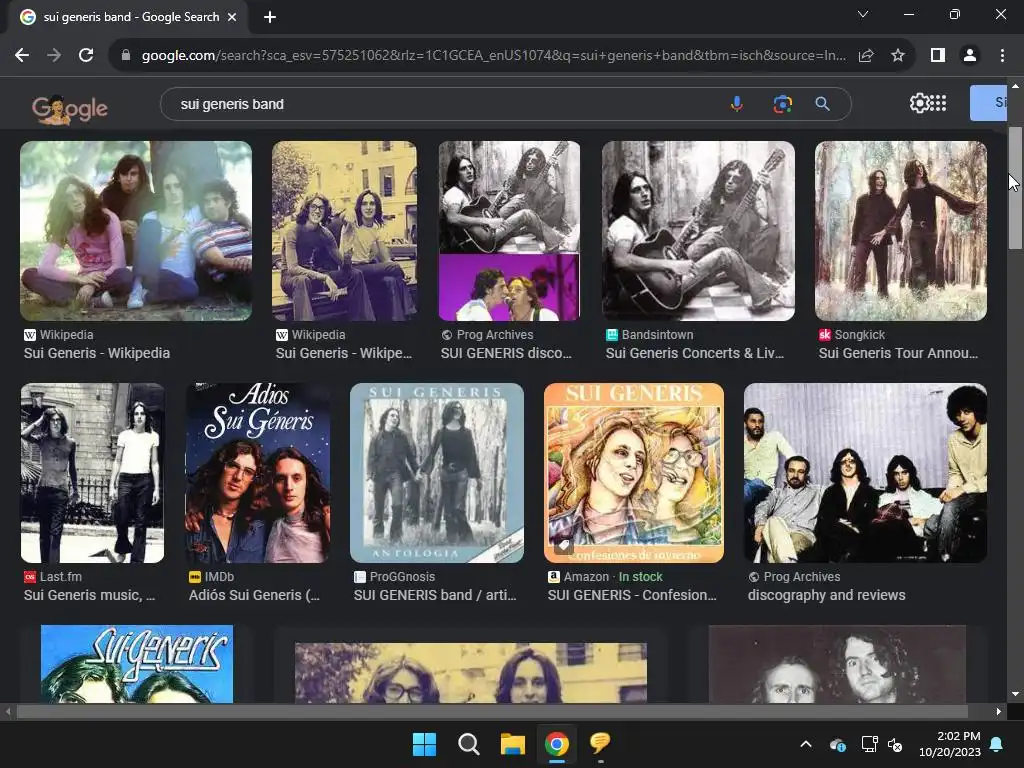Open the Windows Start menu
Screen dimensions: 1024x768
tap(424, 744)
